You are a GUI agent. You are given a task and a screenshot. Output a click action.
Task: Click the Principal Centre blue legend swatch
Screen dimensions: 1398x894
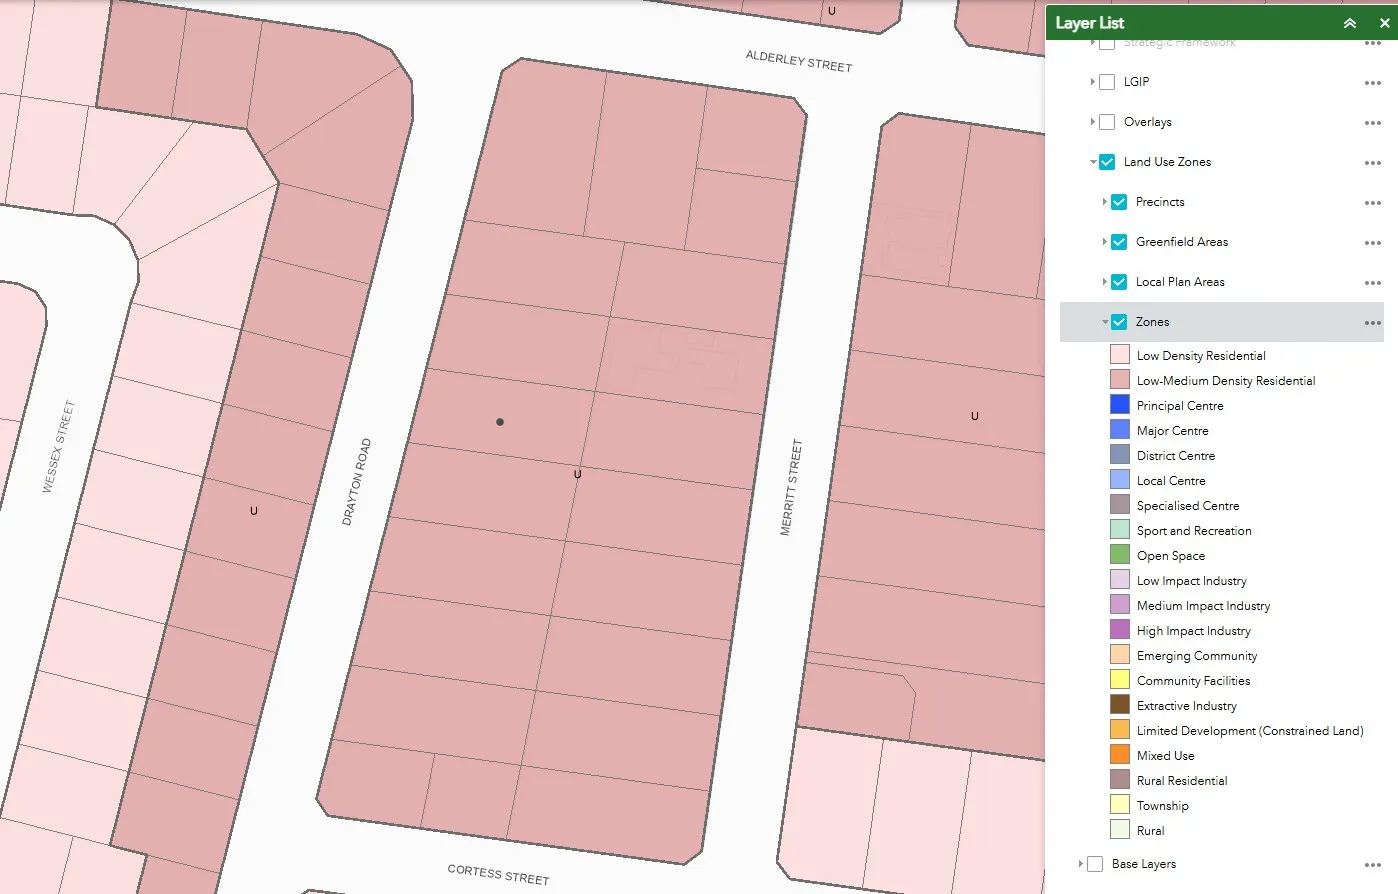coord(1120,405)
